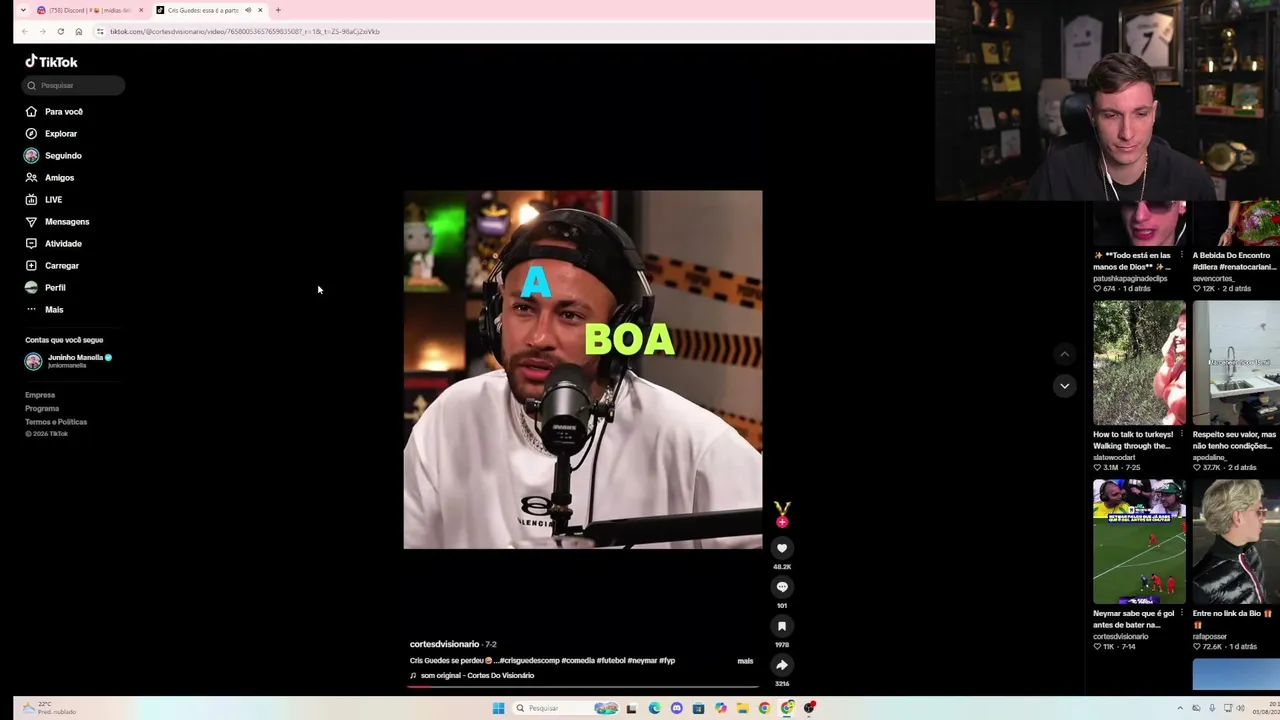Image resolution: width=1280 pixels, height=720 pixels.
Task: Open the music note sound icon
Action: [x=413, y=676]
